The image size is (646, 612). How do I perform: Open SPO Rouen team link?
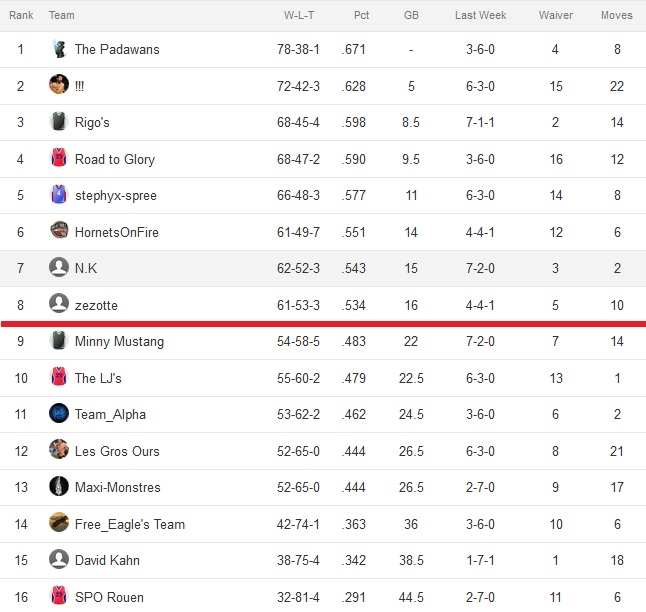pos(109,597)
